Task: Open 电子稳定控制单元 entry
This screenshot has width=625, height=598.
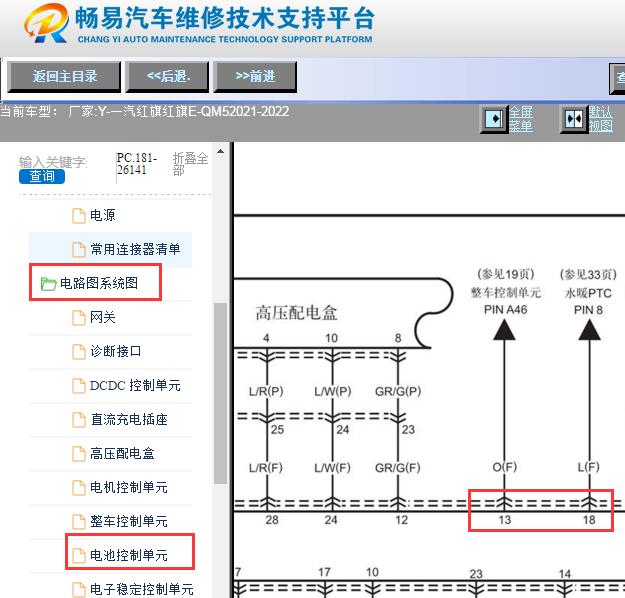Action: click(x=142, y=589)
